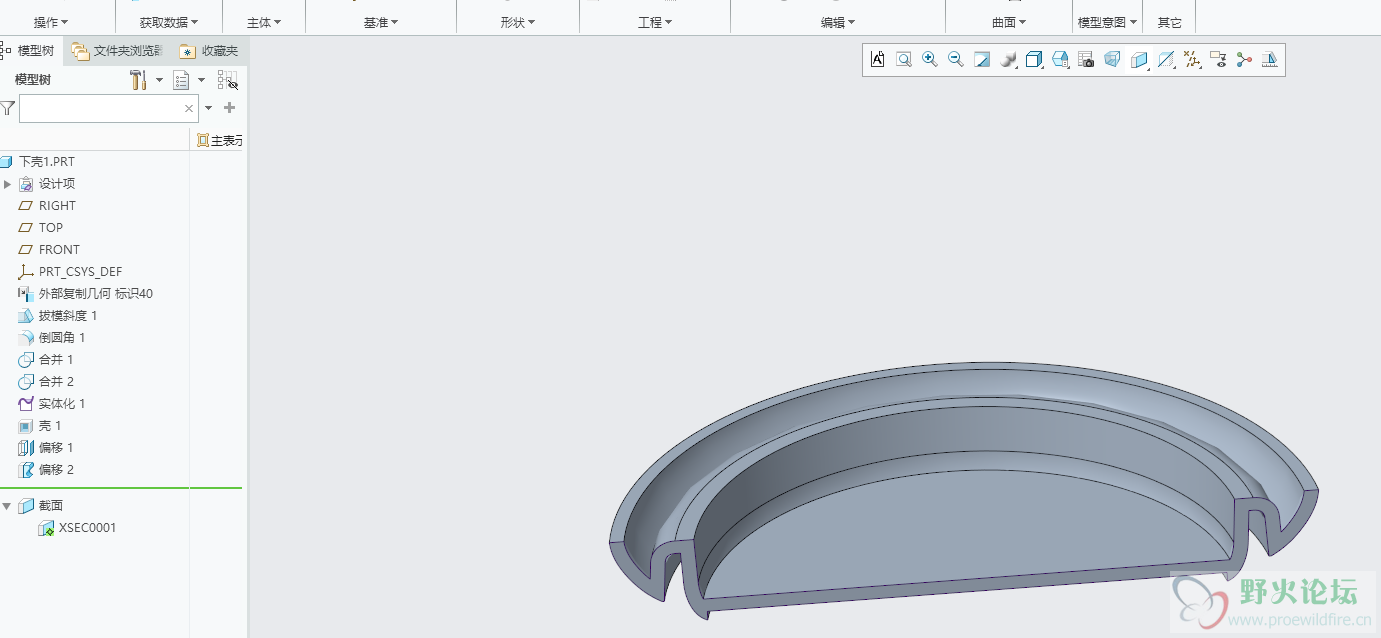
Task: Open the 编辑 group dropdown
Action: click(838, 22)
